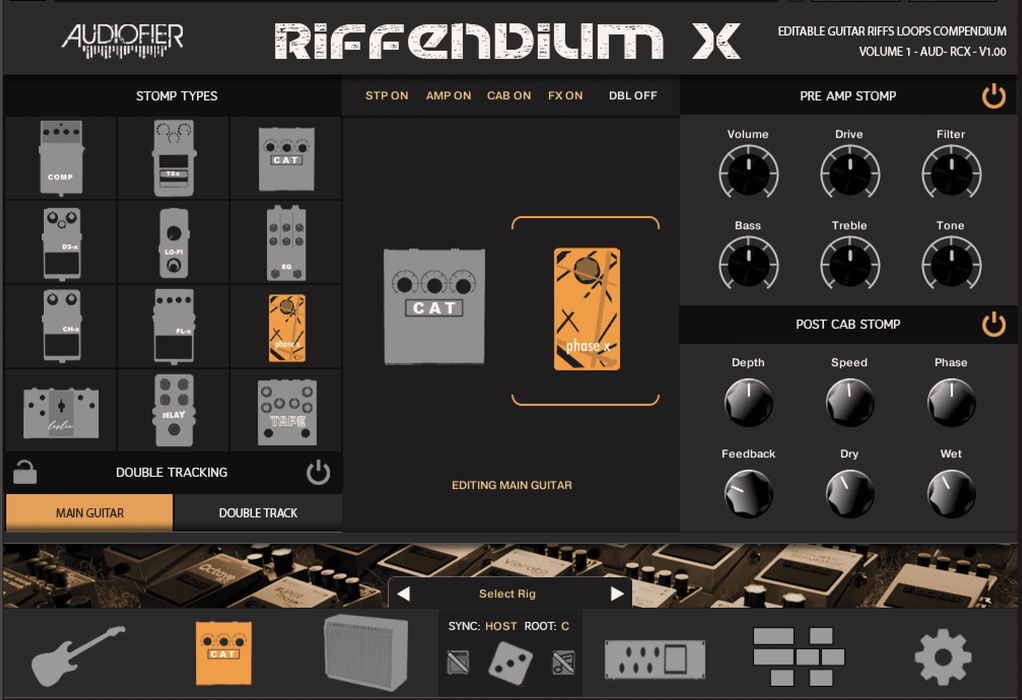The height and width of the screenshot is (700, 1022).
Task: Open the rack effects unit page
Action: pyautogui.click(x=655, y=660)
